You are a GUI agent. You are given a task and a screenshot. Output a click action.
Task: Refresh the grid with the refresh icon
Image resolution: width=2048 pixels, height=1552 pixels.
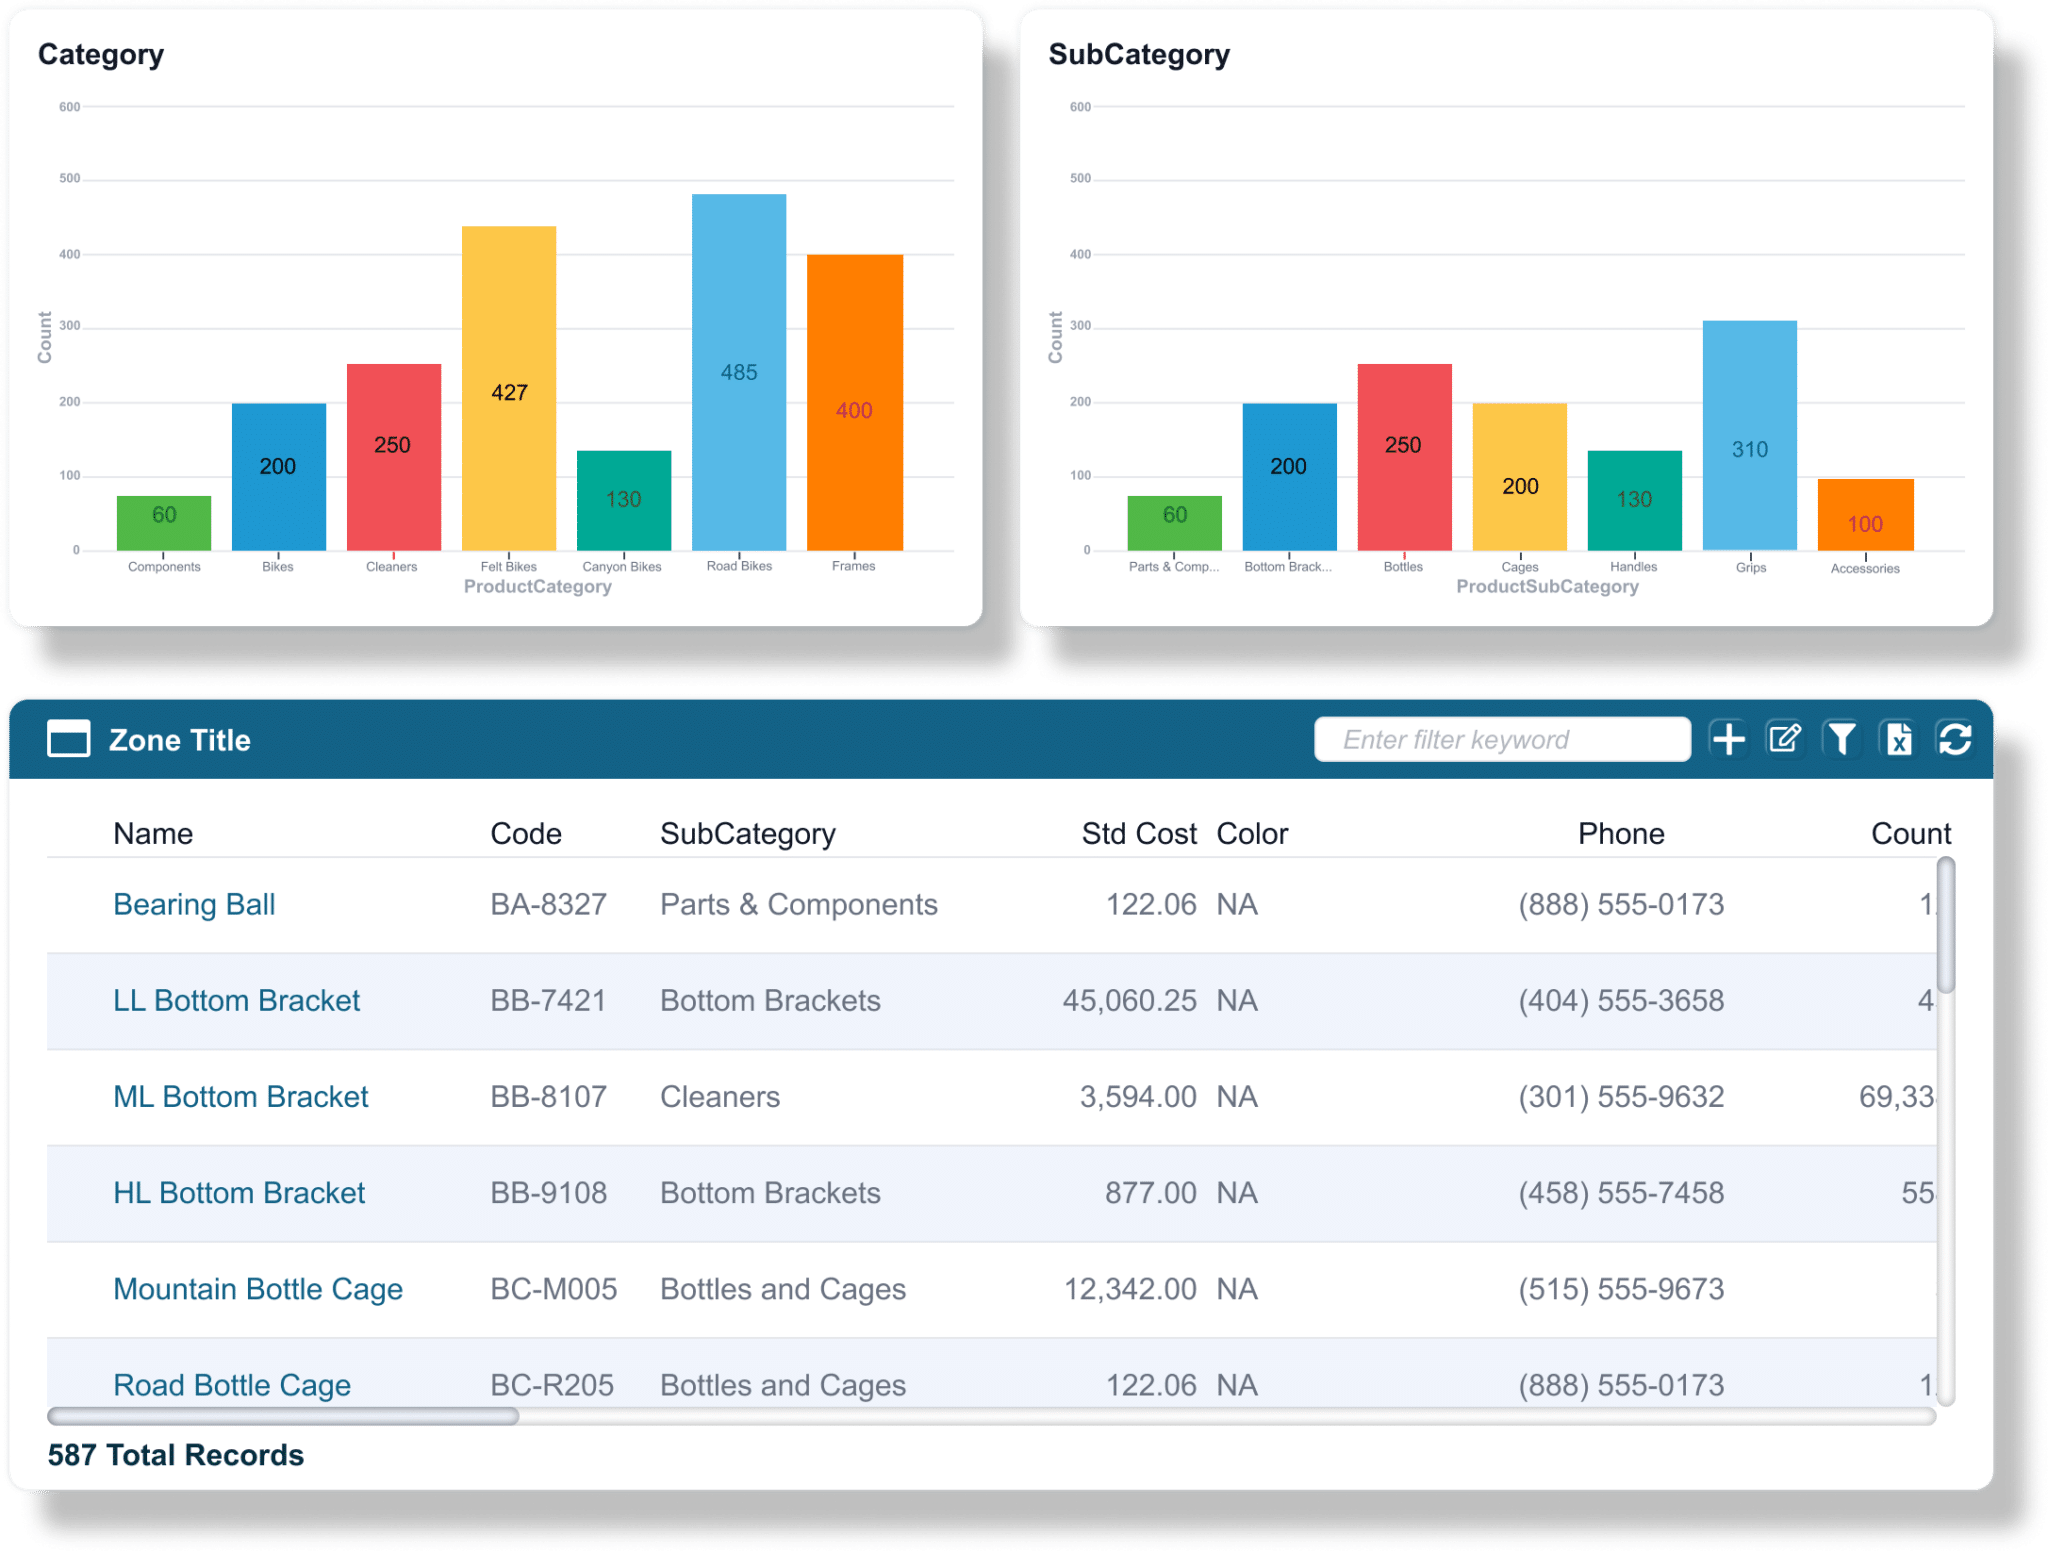[x=1955, y=739]
